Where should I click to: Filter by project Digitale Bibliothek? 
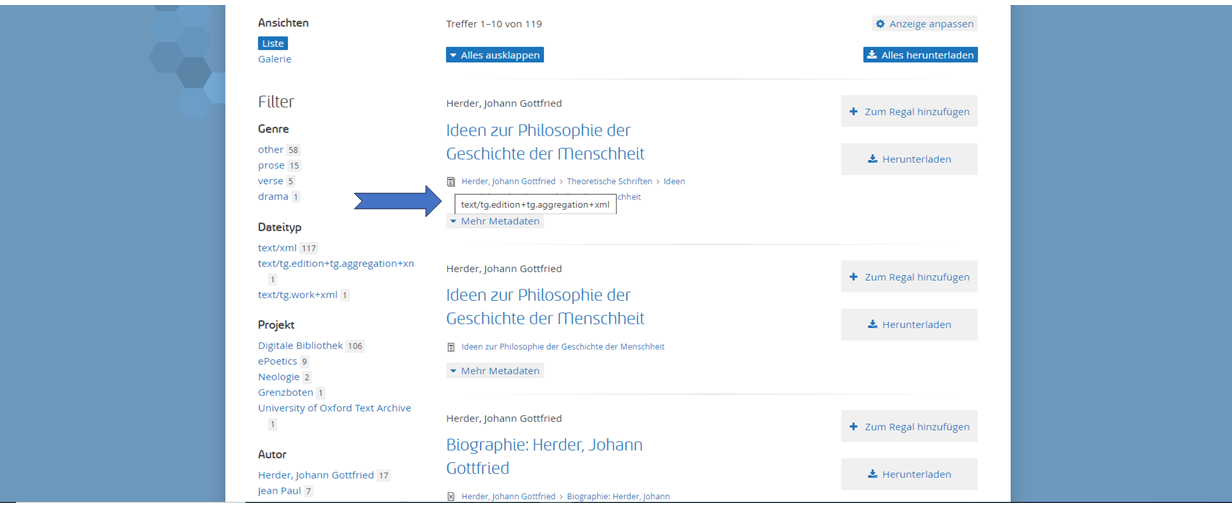[300, 346]
